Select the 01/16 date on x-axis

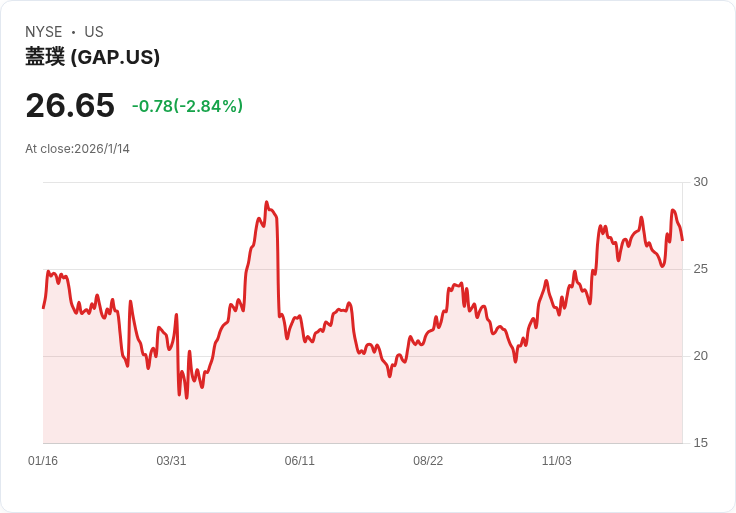[x=43, y=461]
